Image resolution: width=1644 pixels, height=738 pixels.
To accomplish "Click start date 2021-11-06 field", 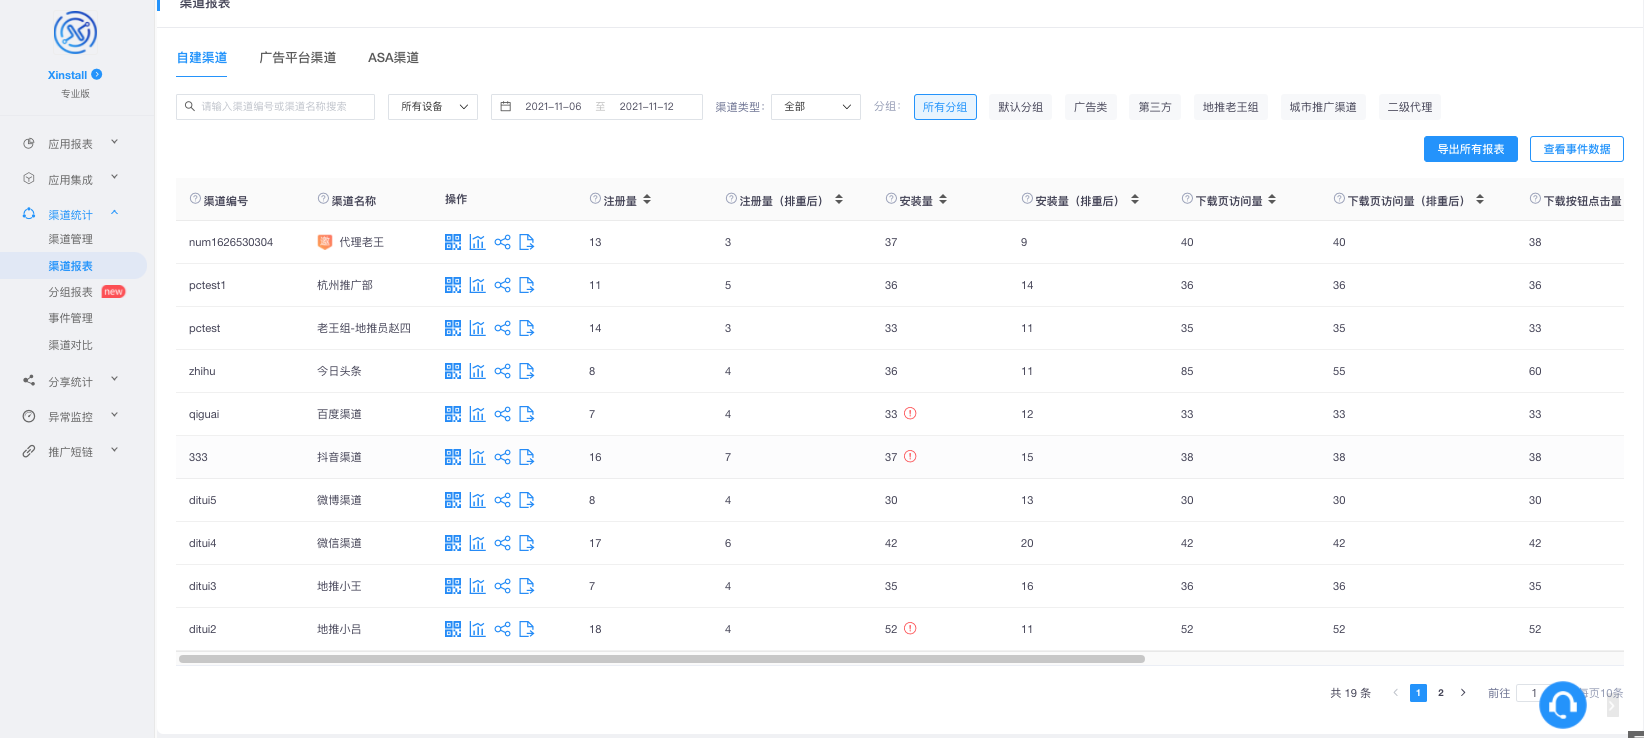I will pyautogui.click(x=553, y=106).
